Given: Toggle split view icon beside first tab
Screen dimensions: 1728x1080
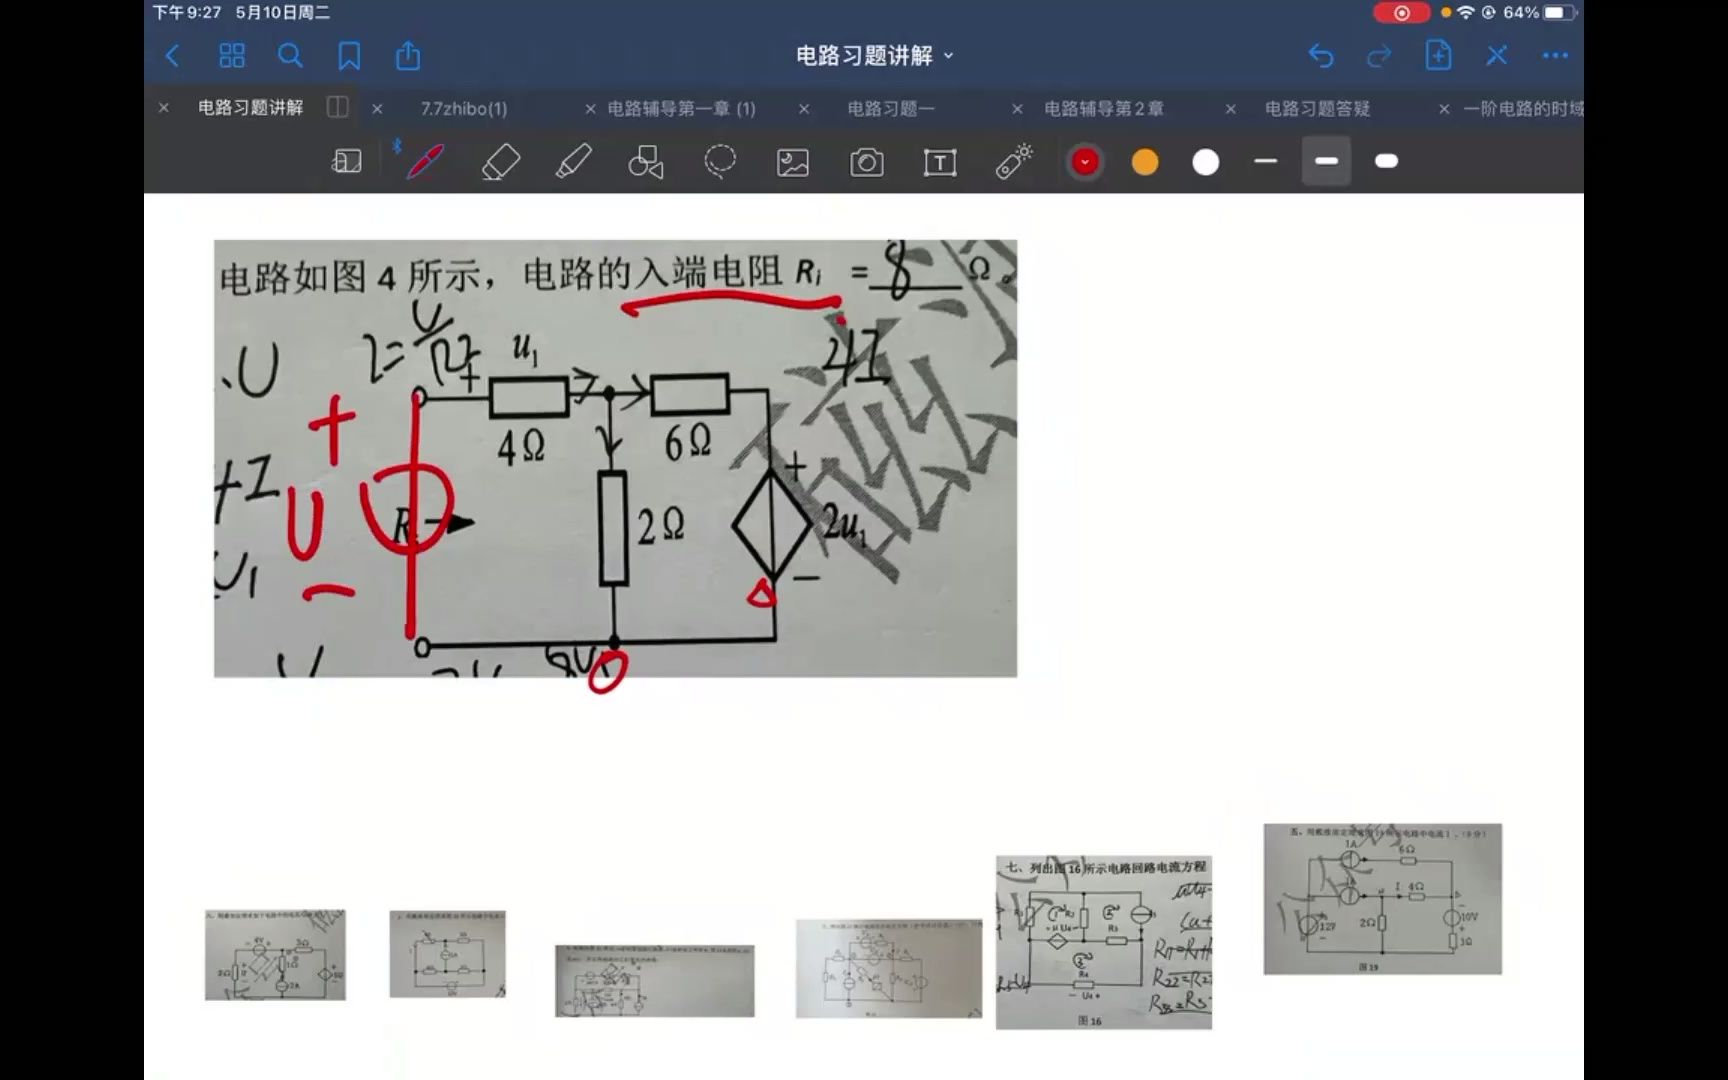Looking at the screenshot, I should click(338, 107).
